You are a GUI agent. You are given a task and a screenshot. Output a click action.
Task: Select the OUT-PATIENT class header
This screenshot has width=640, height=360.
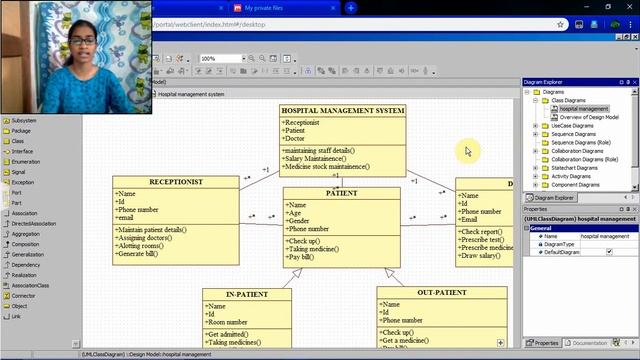tap(442, 293)
